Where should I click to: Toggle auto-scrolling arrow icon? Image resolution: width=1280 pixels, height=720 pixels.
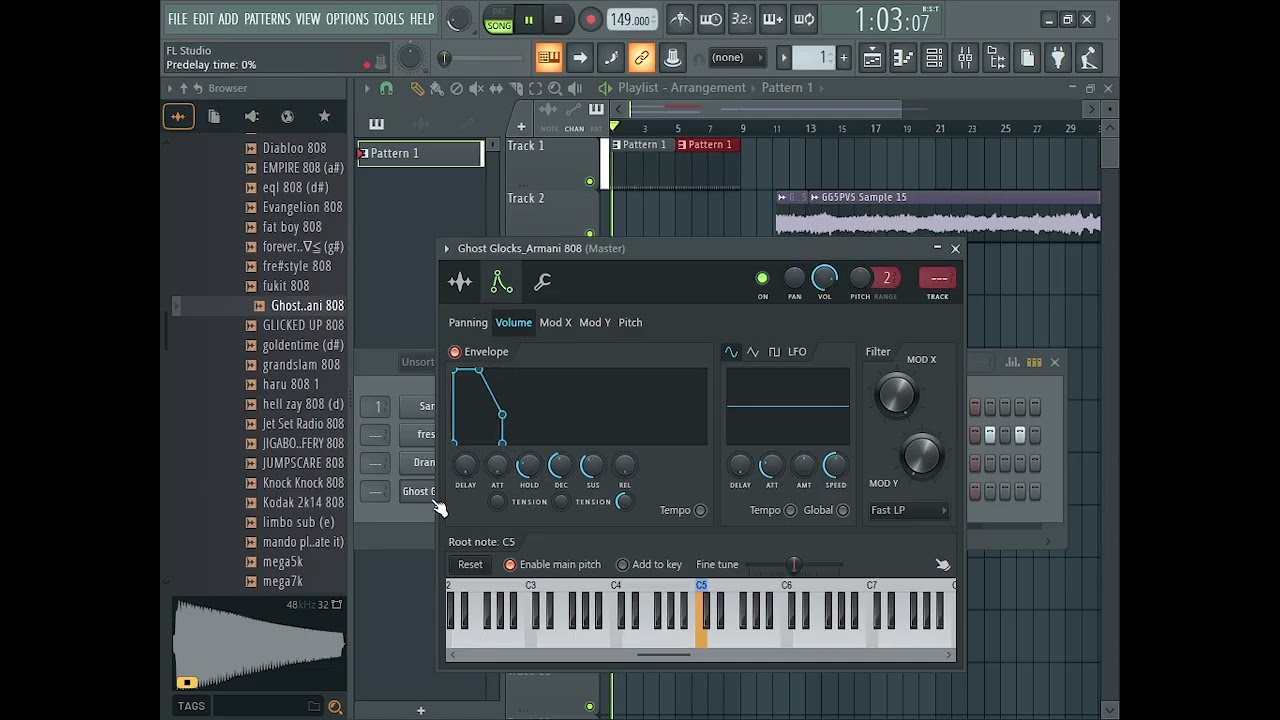click(x=580, y=58)
